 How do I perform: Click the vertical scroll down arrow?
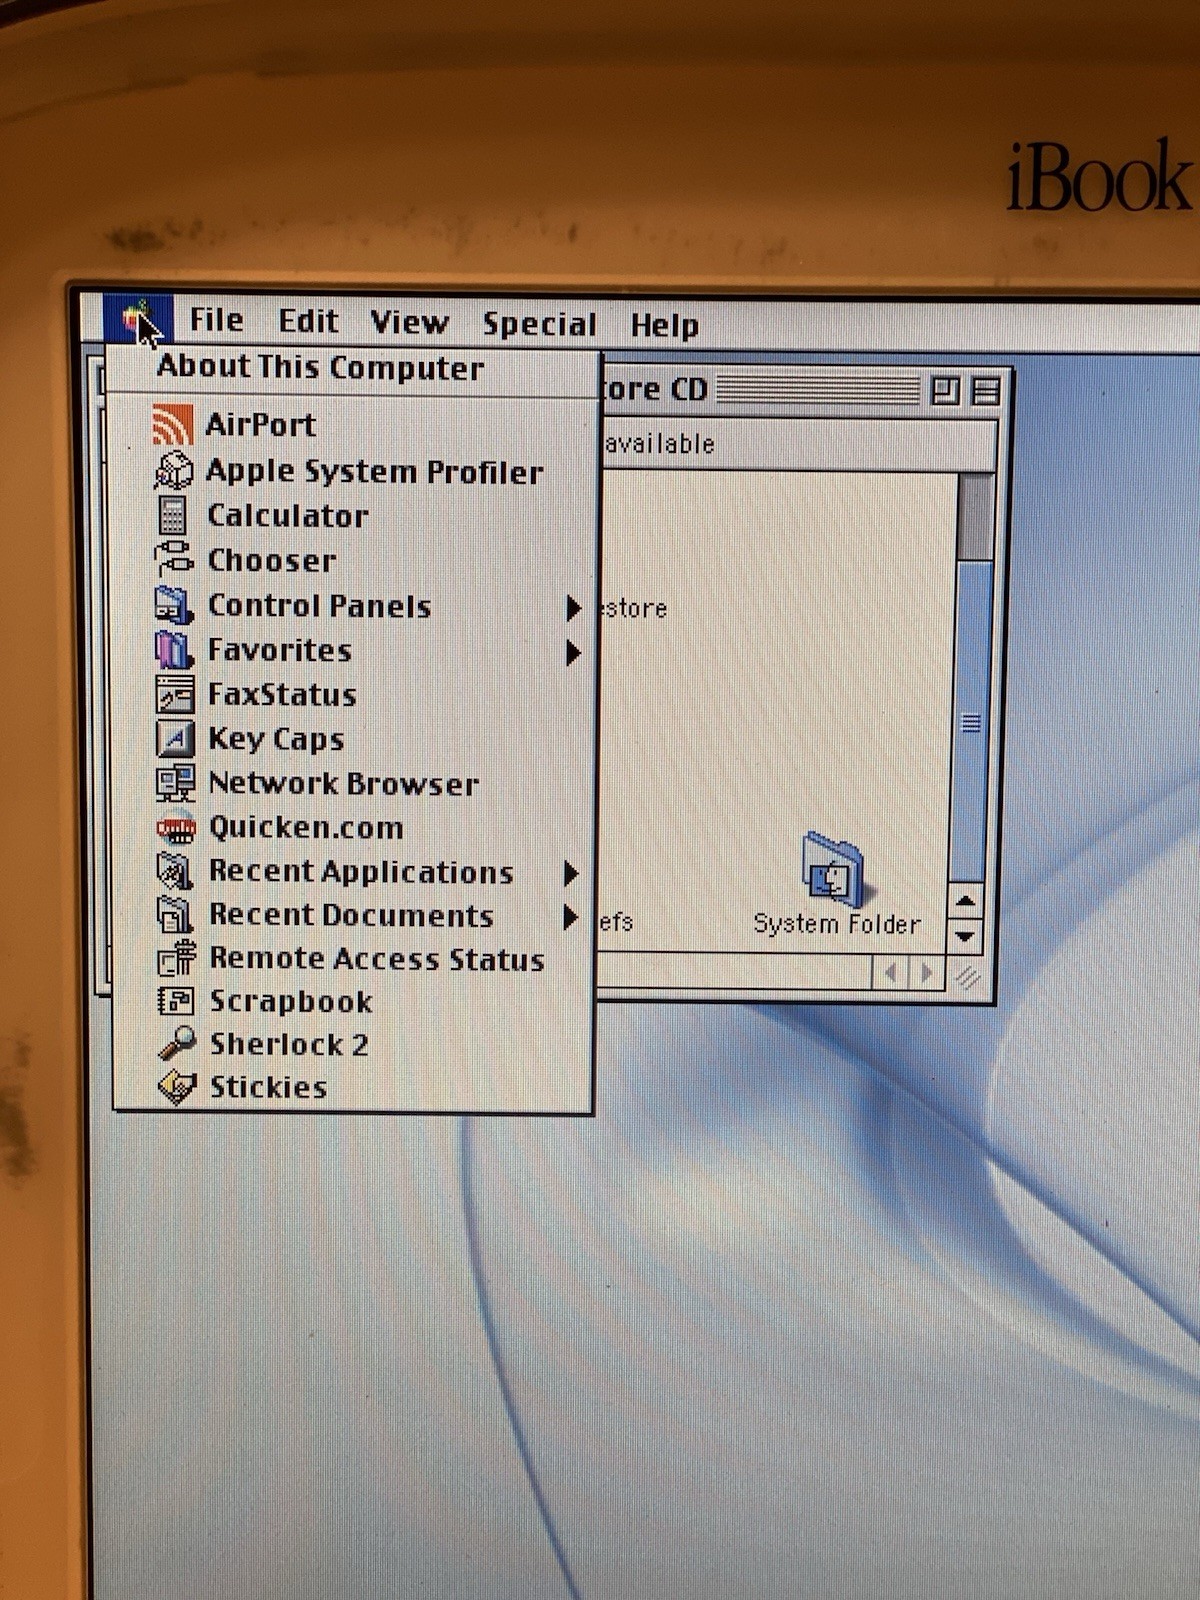(x=966, y=937)
